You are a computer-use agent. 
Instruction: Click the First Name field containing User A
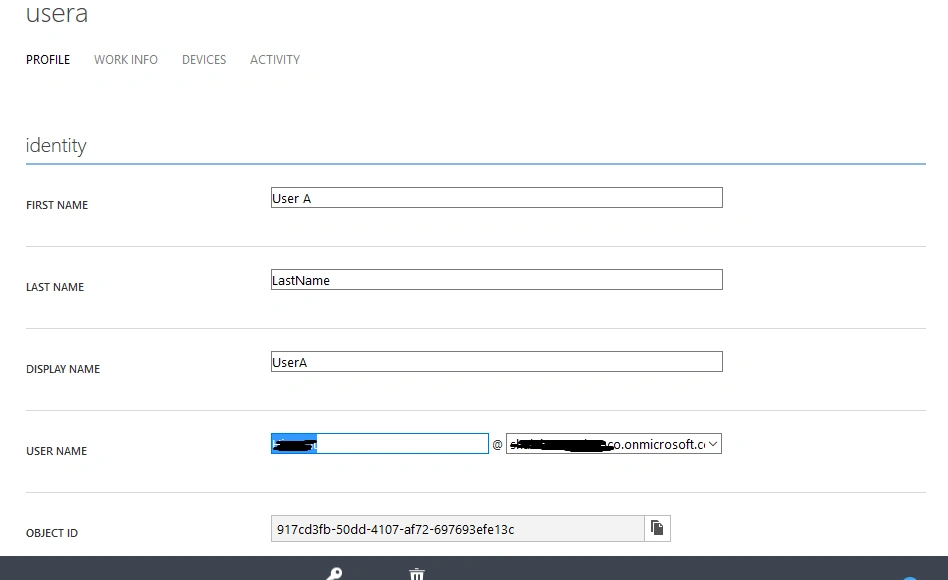pyautogui.click(x=496, y=198)
